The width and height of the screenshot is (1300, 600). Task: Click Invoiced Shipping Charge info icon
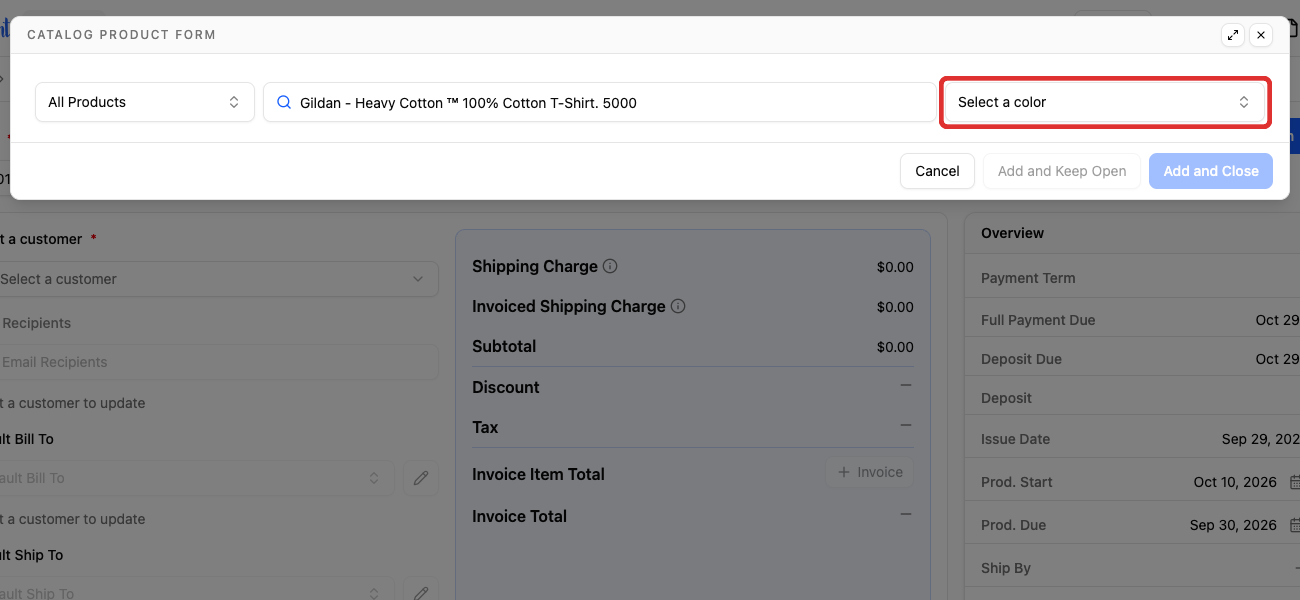[x=678, y=307]
